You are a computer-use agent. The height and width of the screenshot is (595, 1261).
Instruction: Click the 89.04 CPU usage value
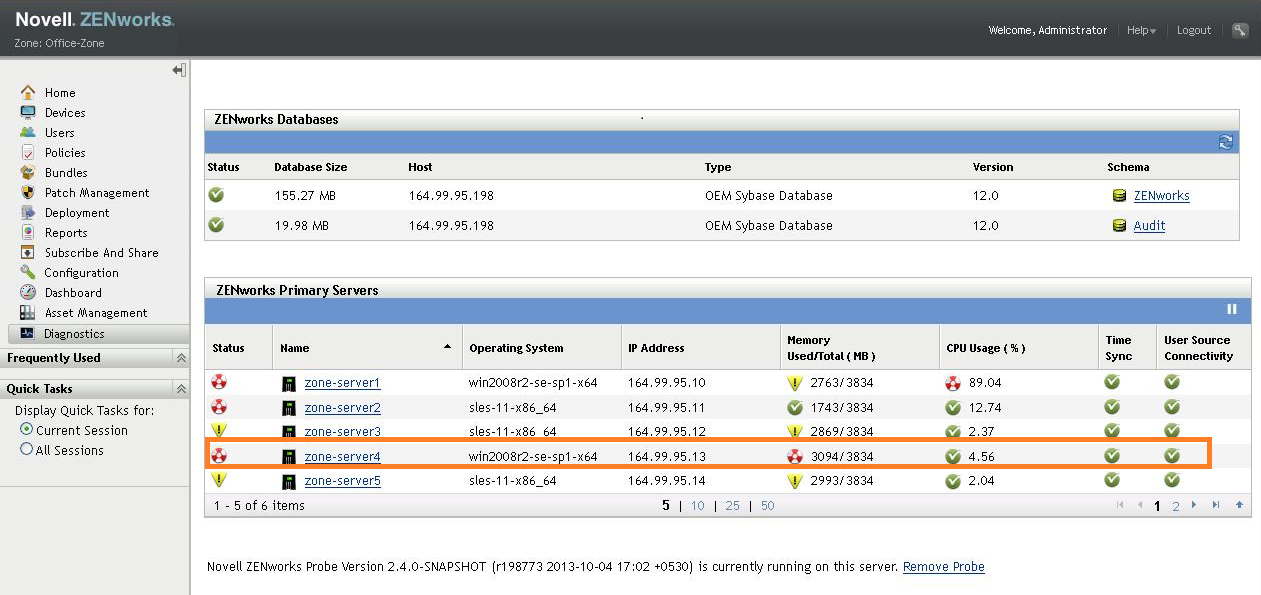(985, 383)
